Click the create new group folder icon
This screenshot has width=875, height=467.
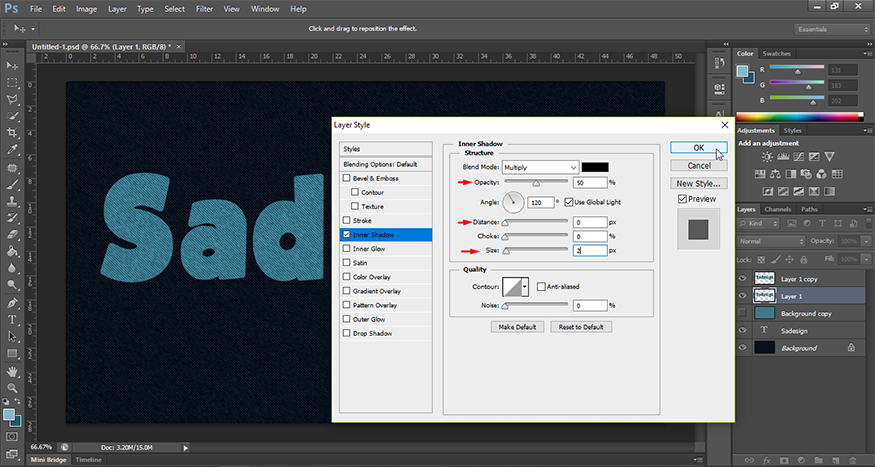[819, 461]
